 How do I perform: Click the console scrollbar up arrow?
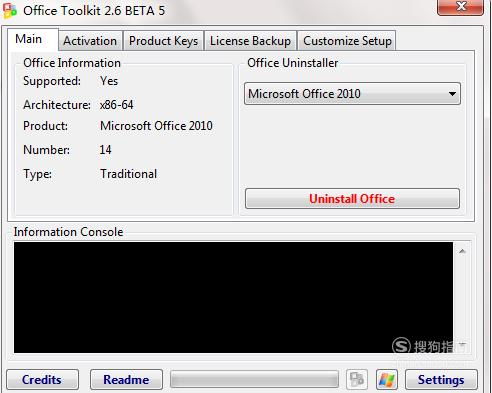coord(462,251)
